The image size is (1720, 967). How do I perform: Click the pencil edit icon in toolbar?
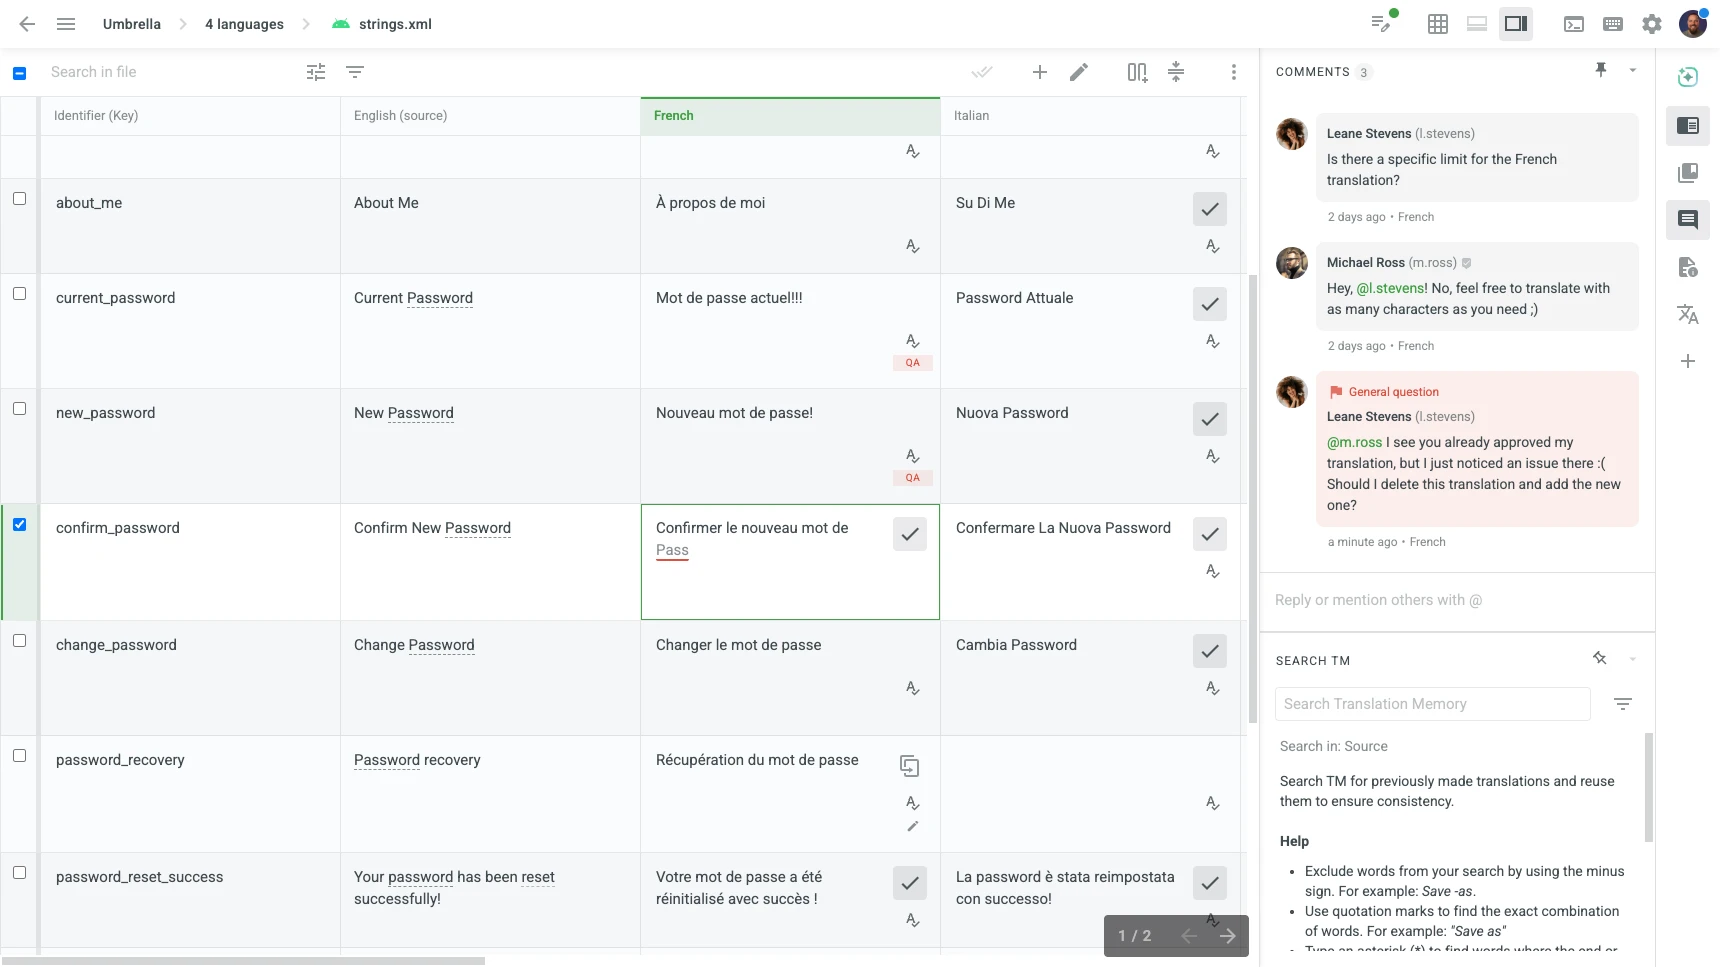click(x=1079, y=72)
